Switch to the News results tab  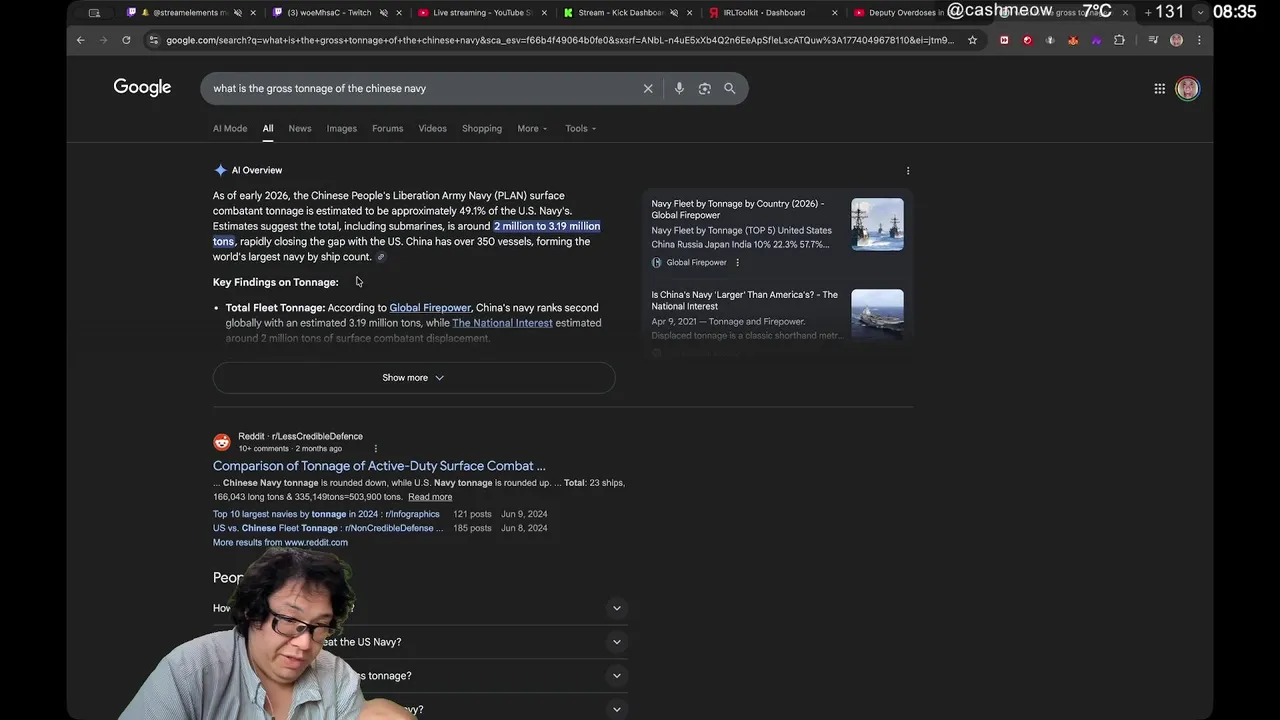300,128
